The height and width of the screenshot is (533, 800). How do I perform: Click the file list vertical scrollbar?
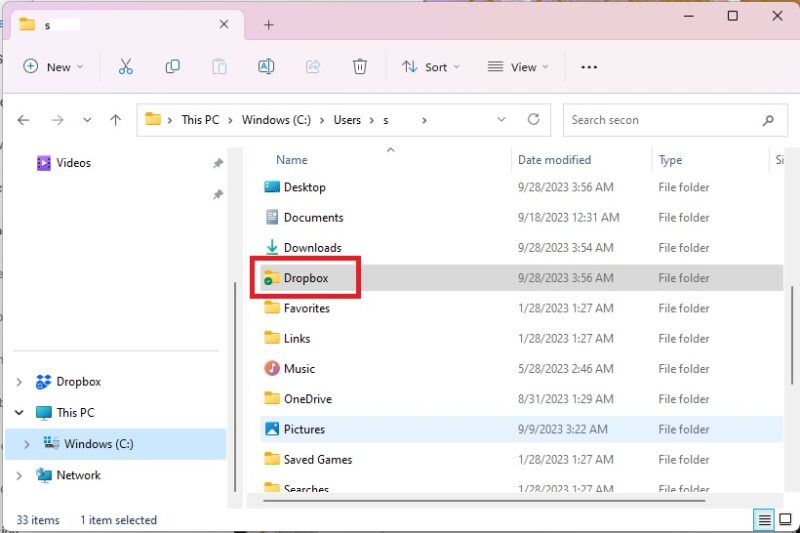(792, 335)
